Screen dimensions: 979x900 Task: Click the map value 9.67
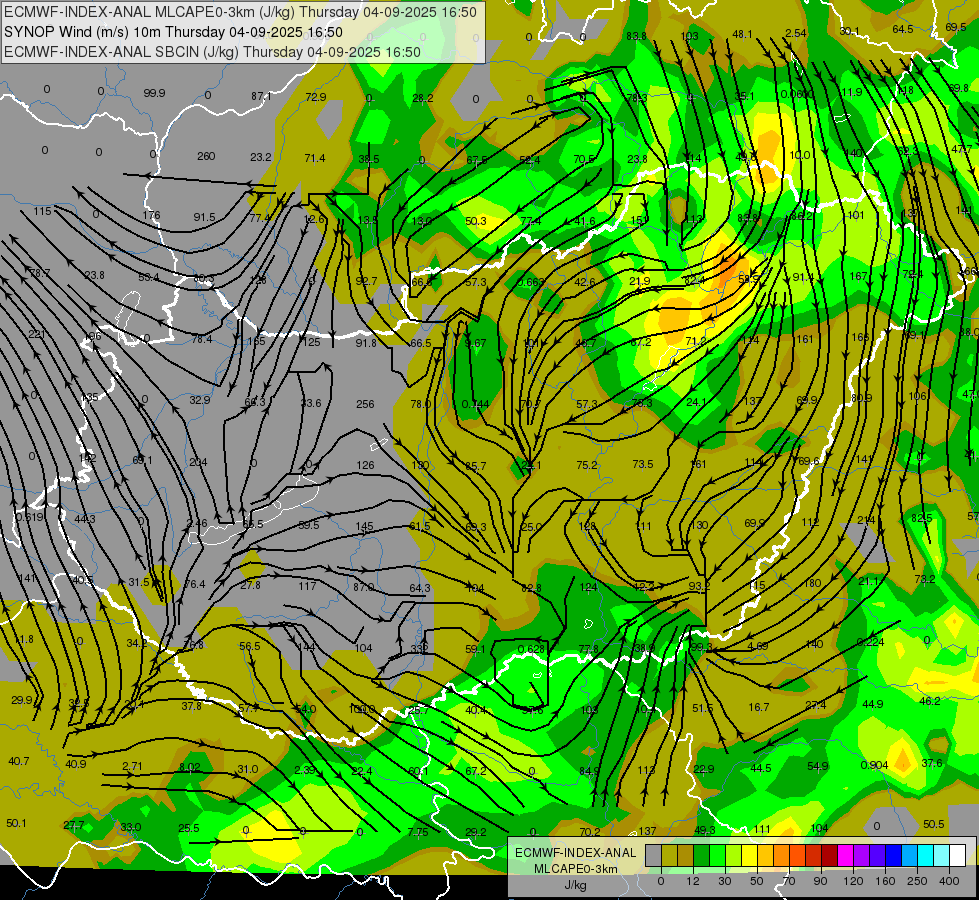475,343
